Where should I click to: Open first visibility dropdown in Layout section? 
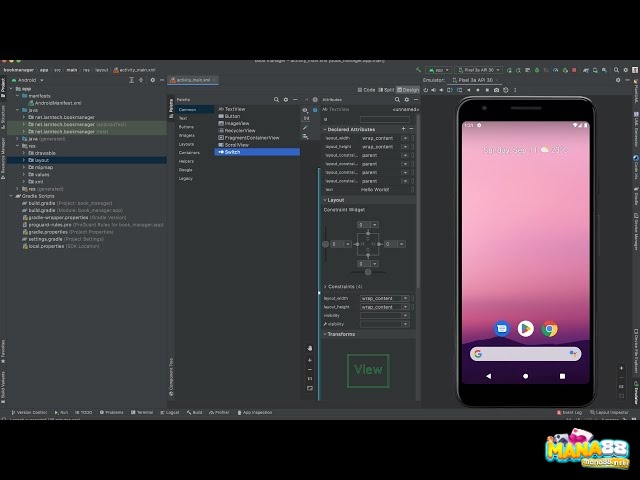[405, 316]
